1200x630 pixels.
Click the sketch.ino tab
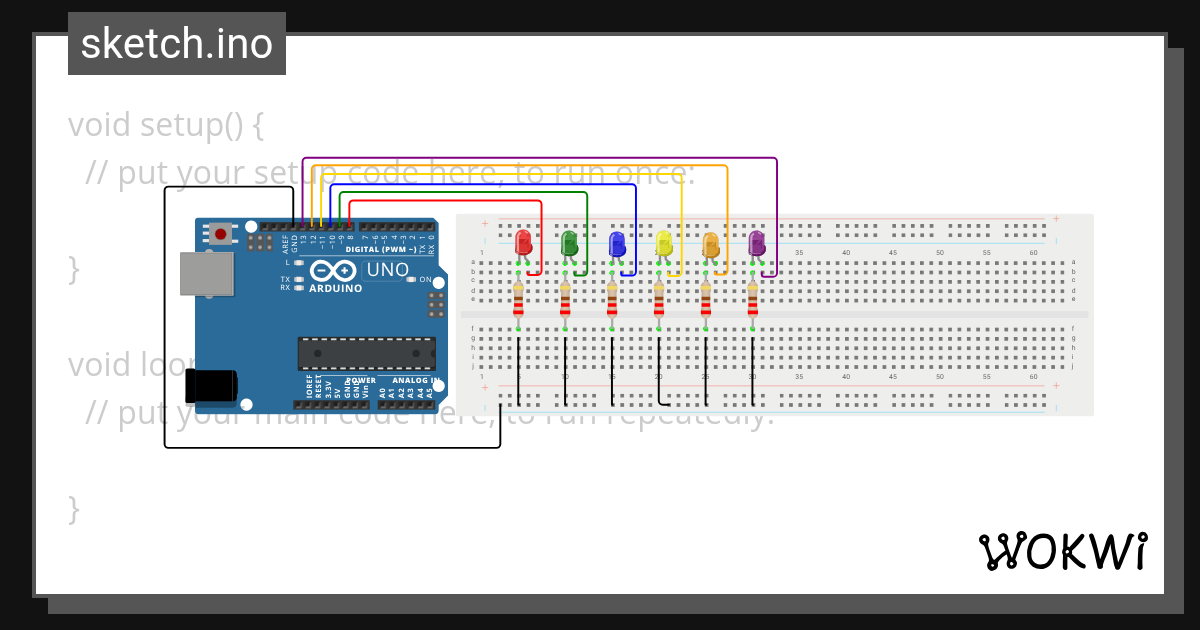[x=176, y=43]
